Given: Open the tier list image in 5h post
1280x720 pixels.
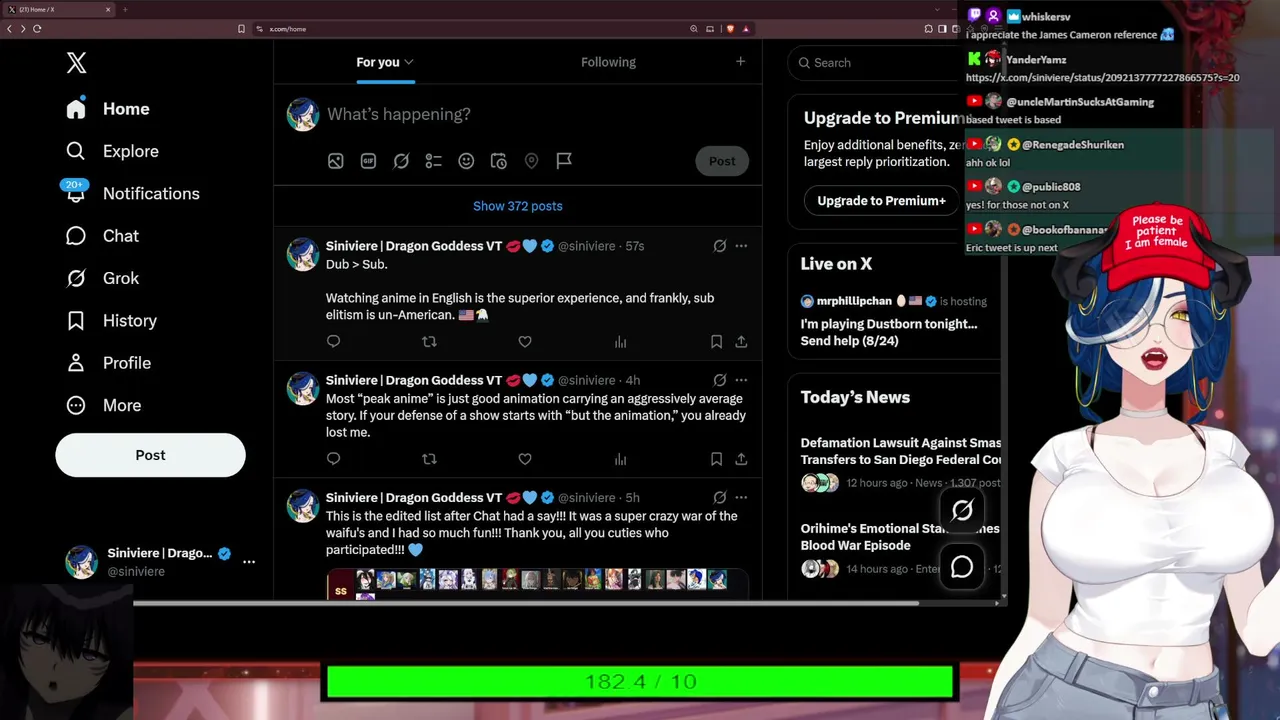Looking at the screenshot, I should (x=538, y=584).
